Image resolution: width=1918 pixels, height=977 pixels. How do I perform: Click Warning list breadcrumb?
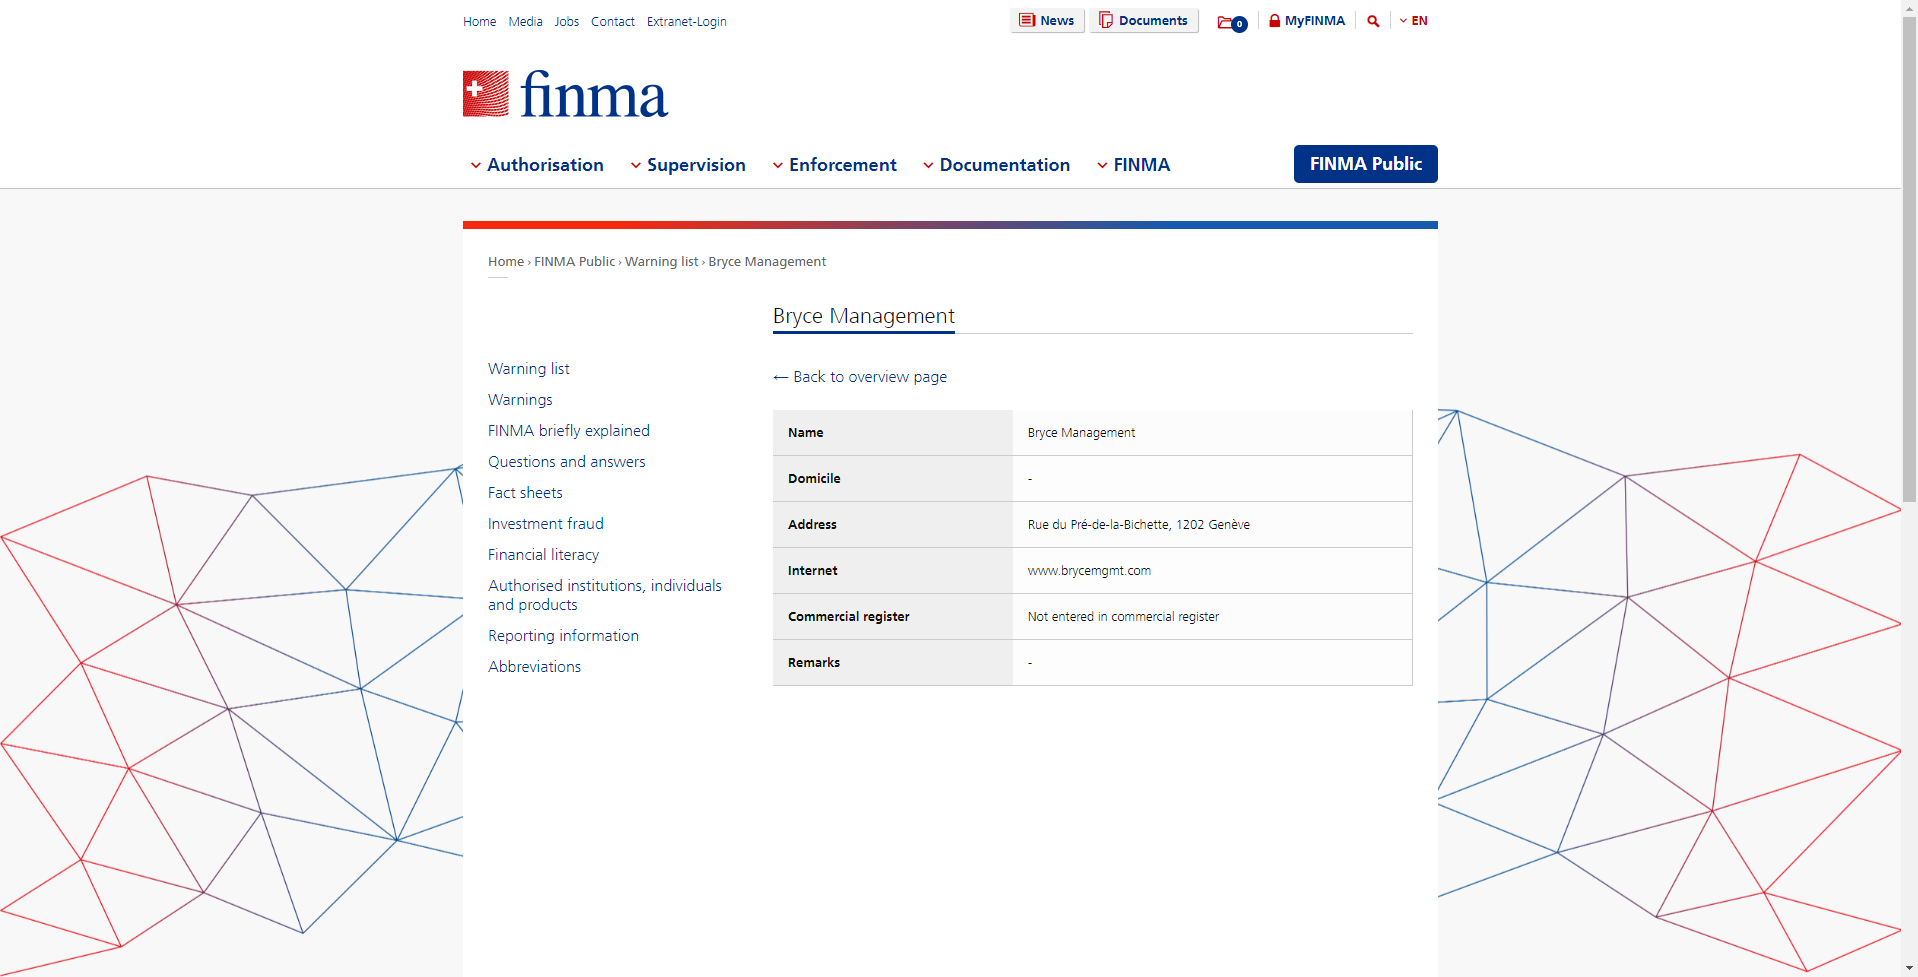coord(661,262)
